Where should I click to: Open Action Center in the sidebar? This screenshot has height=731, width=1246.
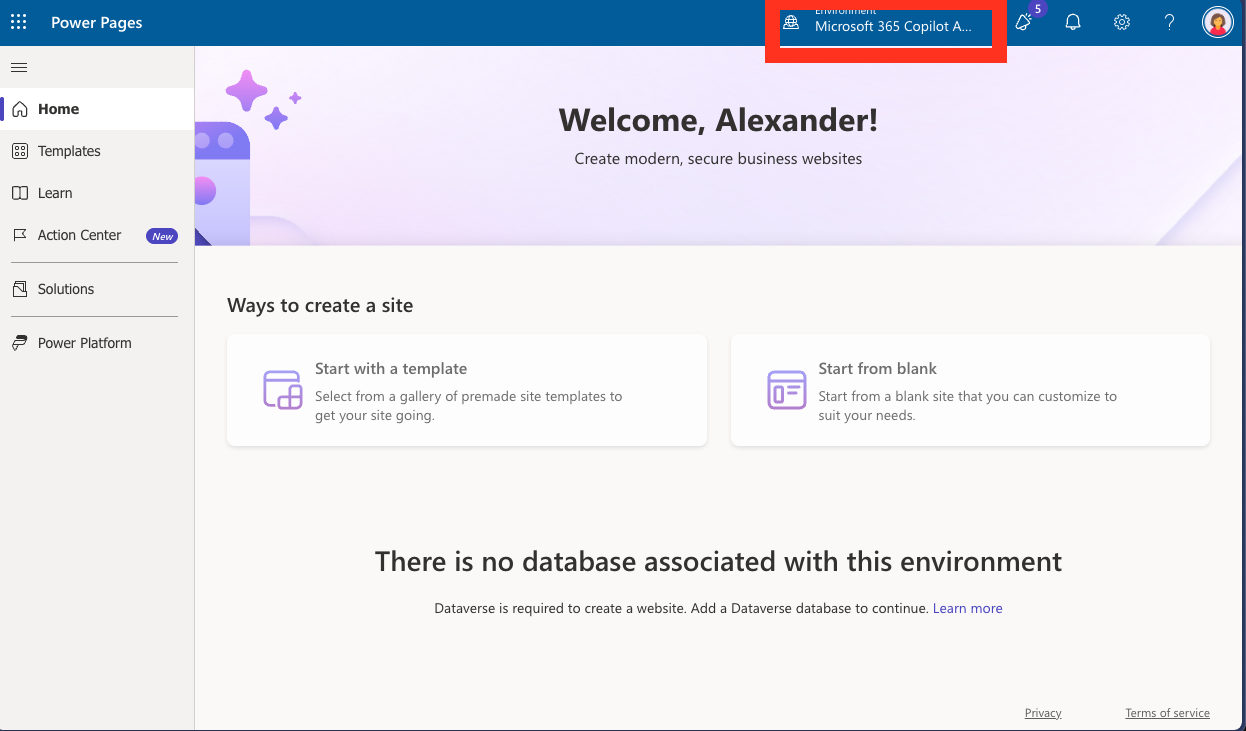79,235
